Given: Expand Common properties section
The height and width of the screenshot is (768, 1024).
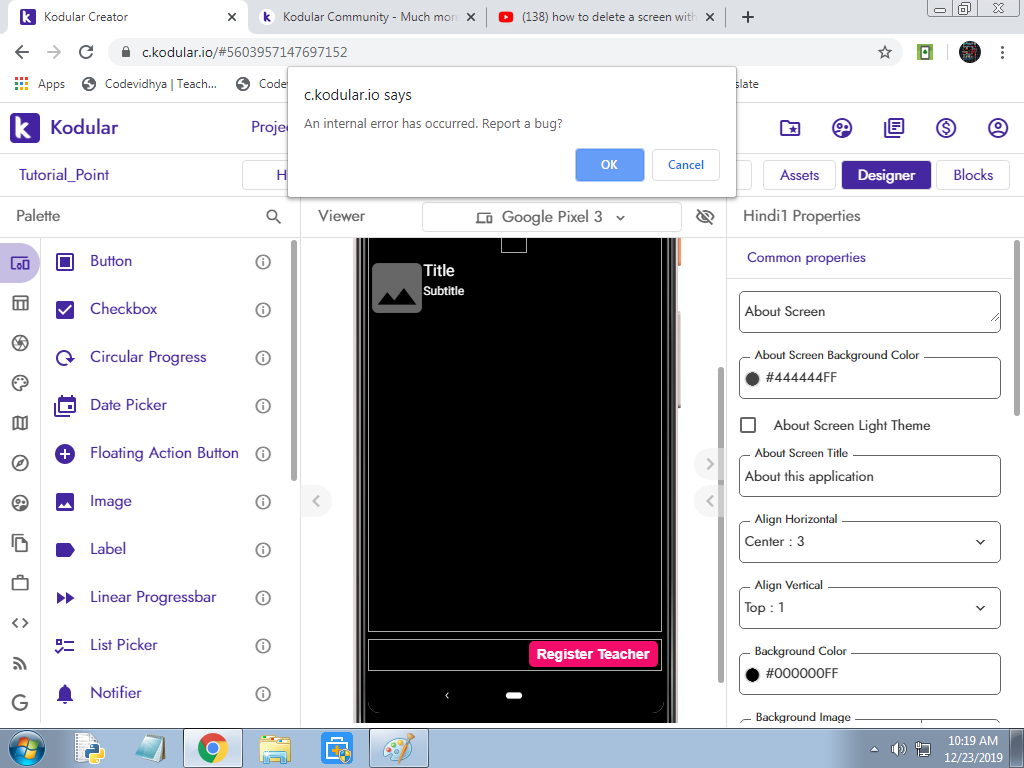Looking at the screenshot, I should pos(806,257).
